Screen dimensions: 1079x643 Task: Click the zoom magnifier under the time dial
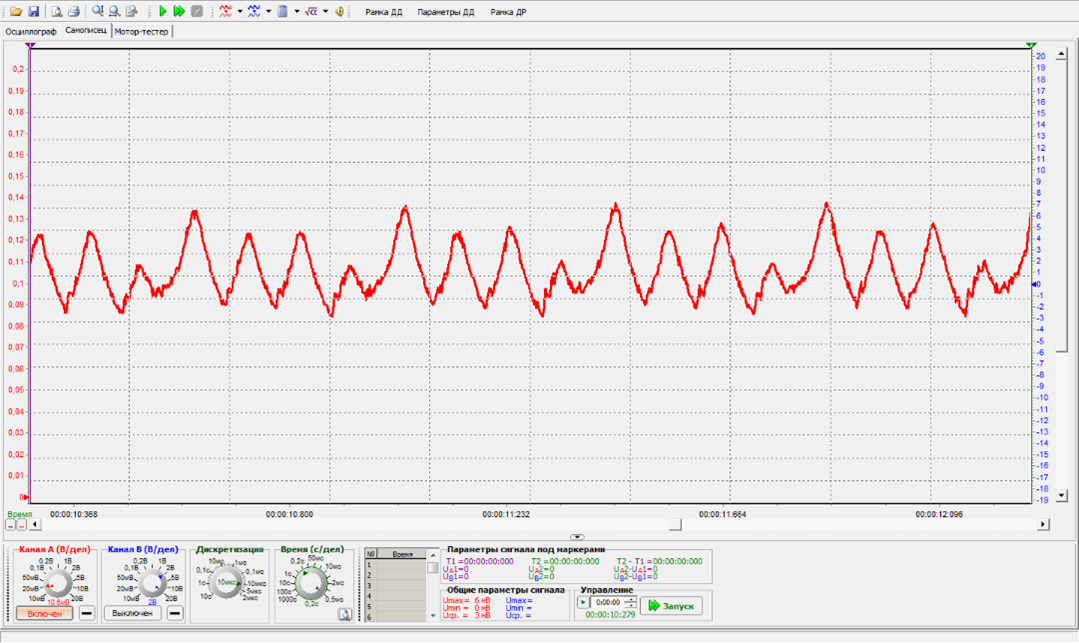tap(344, 615)
